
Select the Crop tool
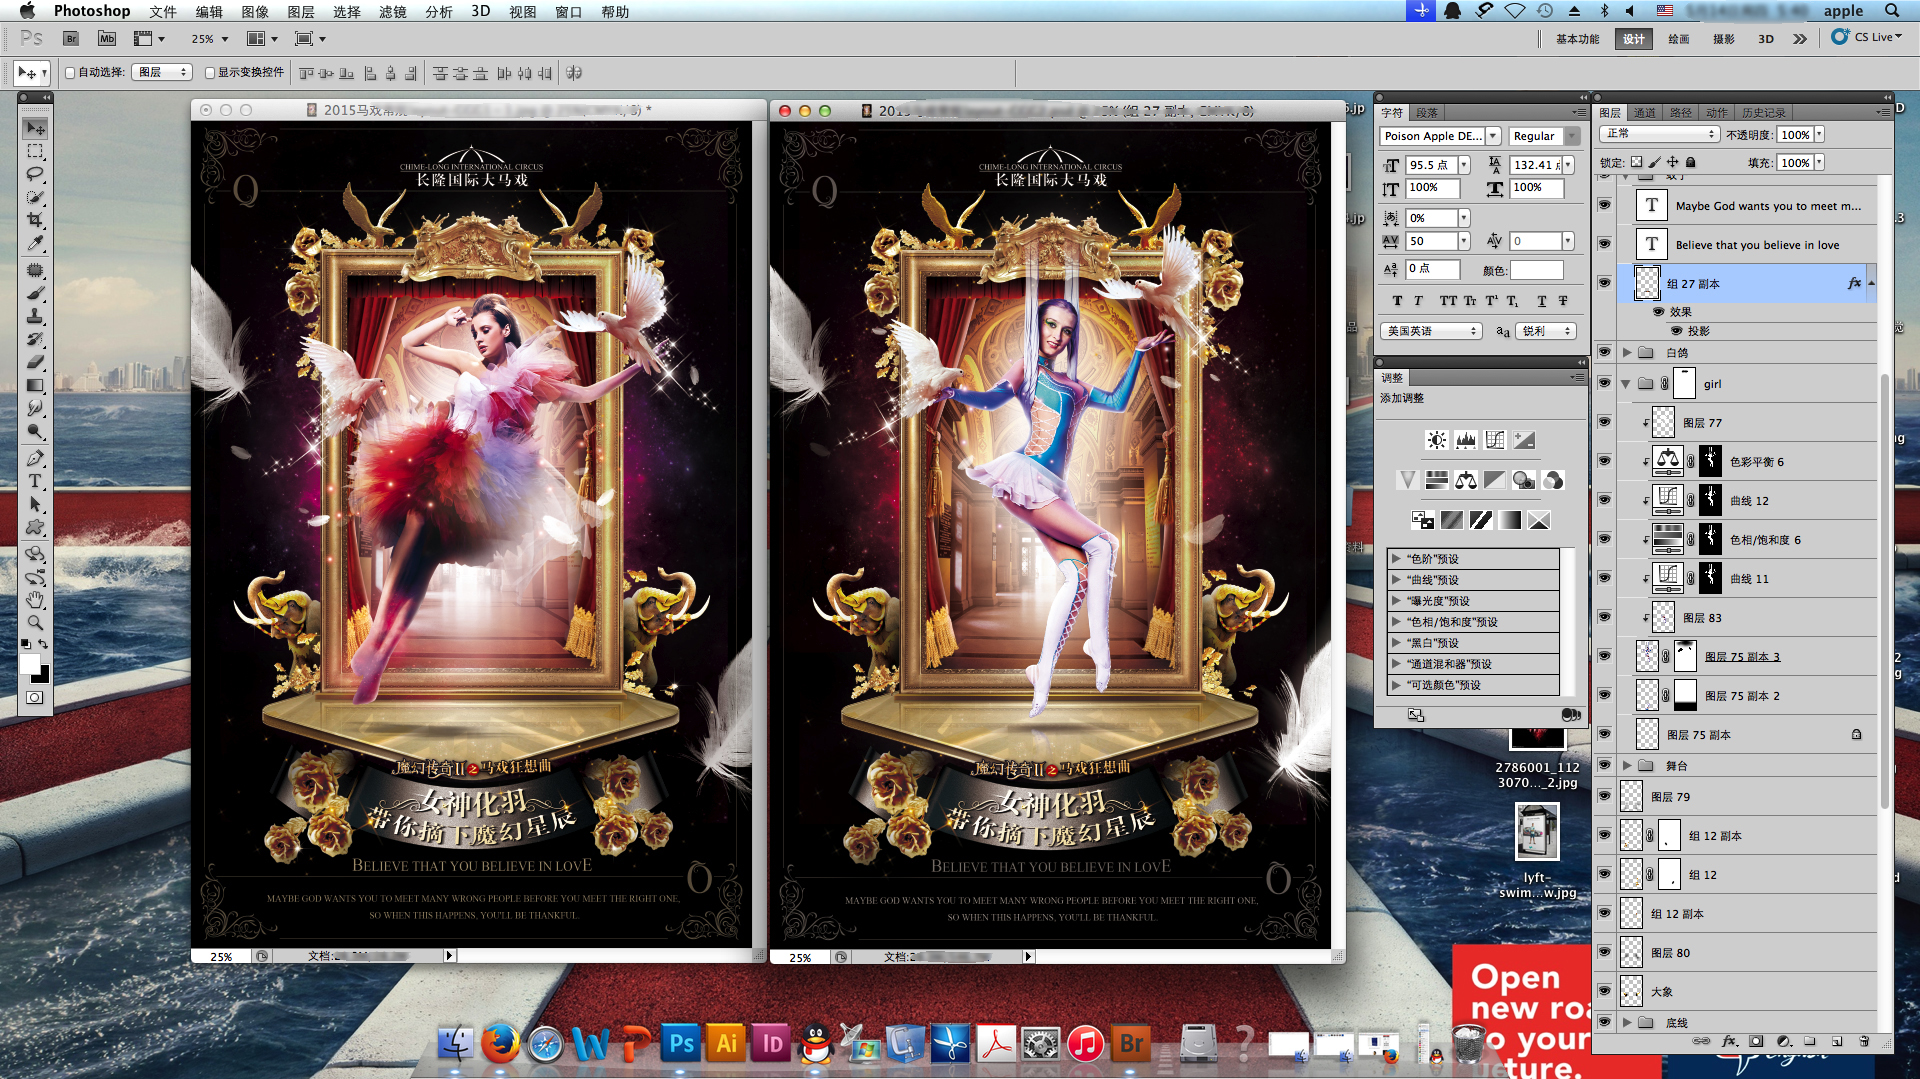[x=35, y=219]
